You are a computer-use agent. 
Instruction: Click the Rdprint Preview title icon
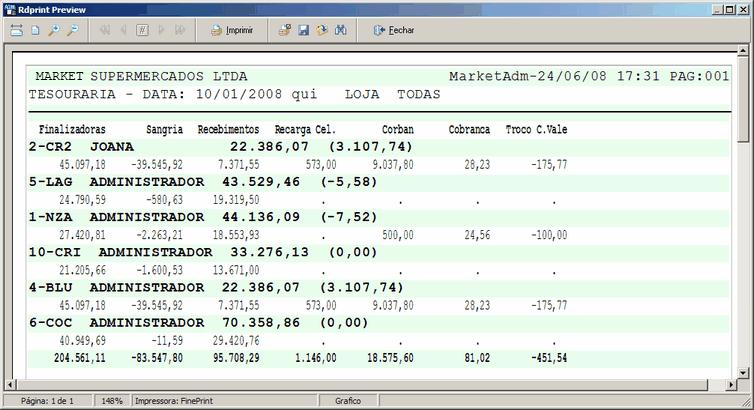click(x=9, y=10)
